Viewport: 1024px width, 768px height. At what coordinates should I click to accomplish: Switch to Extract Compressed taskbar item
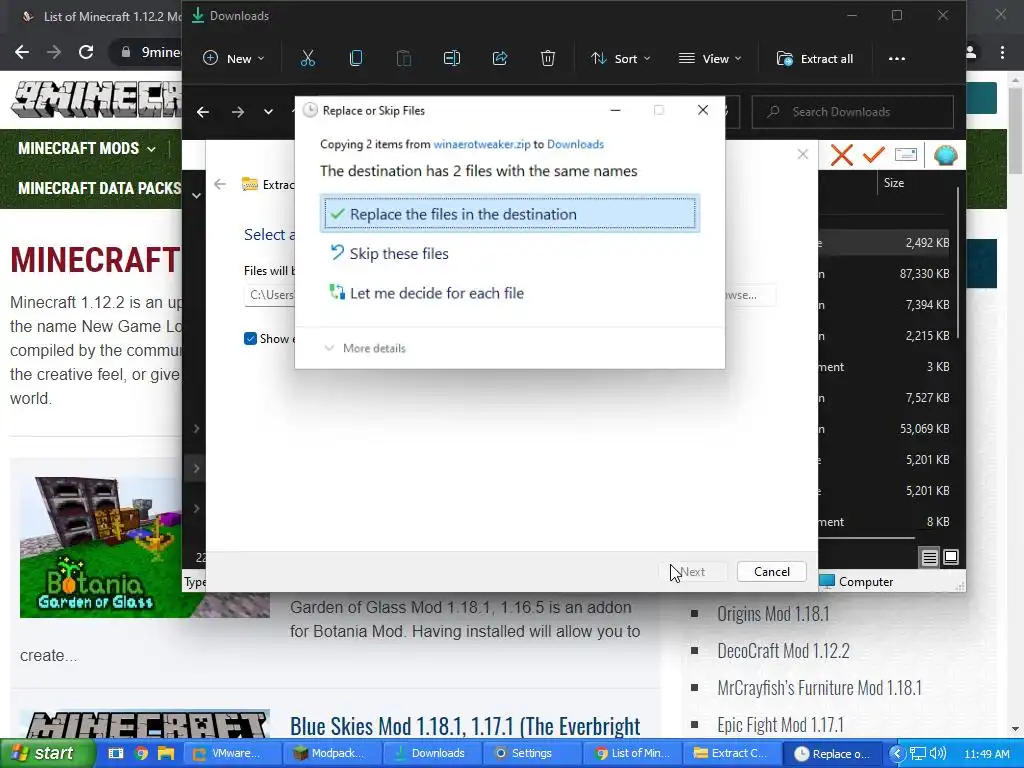pyautogui.click(x=731, y=753)
